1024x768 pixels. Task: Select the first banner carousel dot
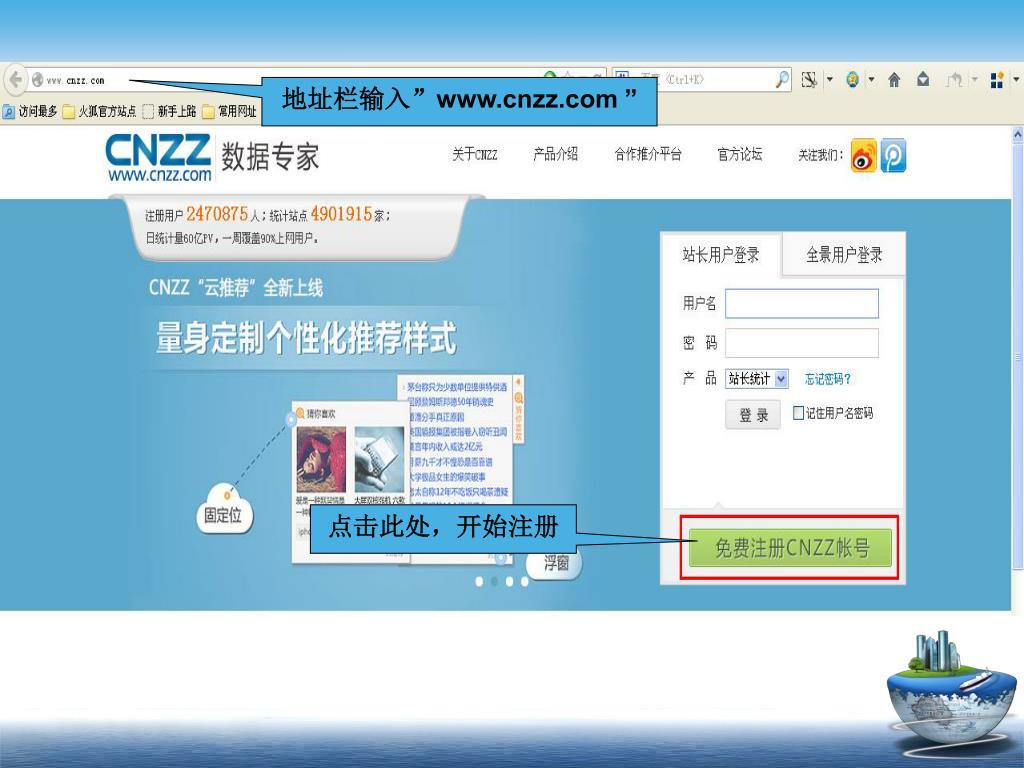[479, 581]
